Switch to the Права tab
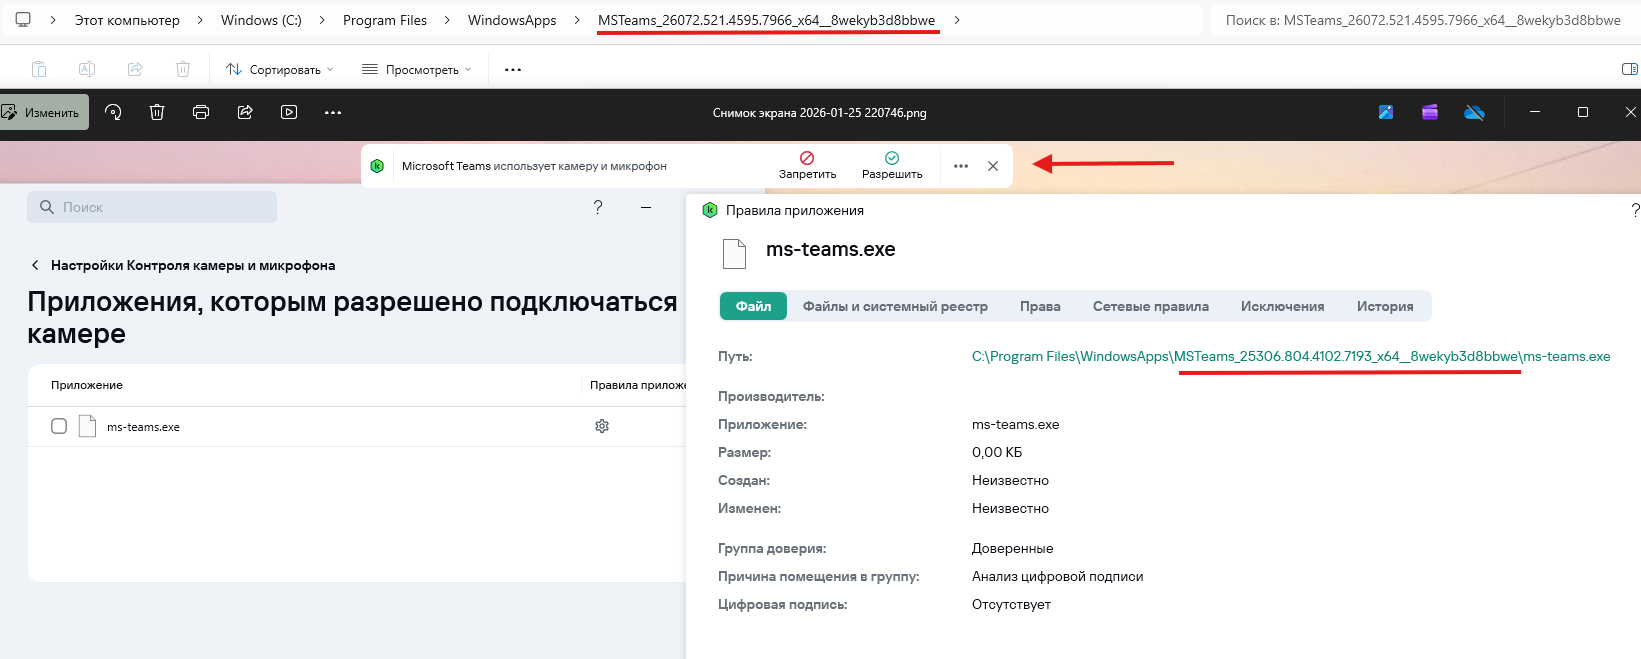Image resolution: width=1641 pixels, height=659 pixels. pos(1040,306)
